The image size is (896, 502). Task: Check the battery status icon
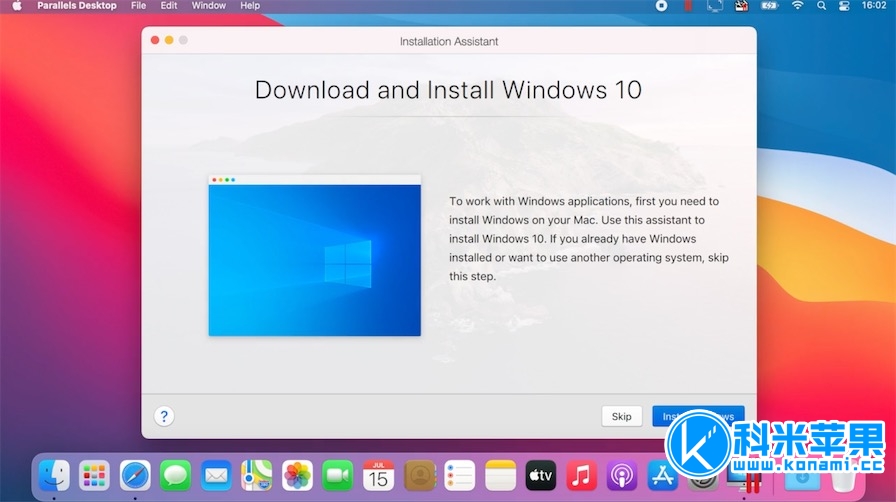769,6
